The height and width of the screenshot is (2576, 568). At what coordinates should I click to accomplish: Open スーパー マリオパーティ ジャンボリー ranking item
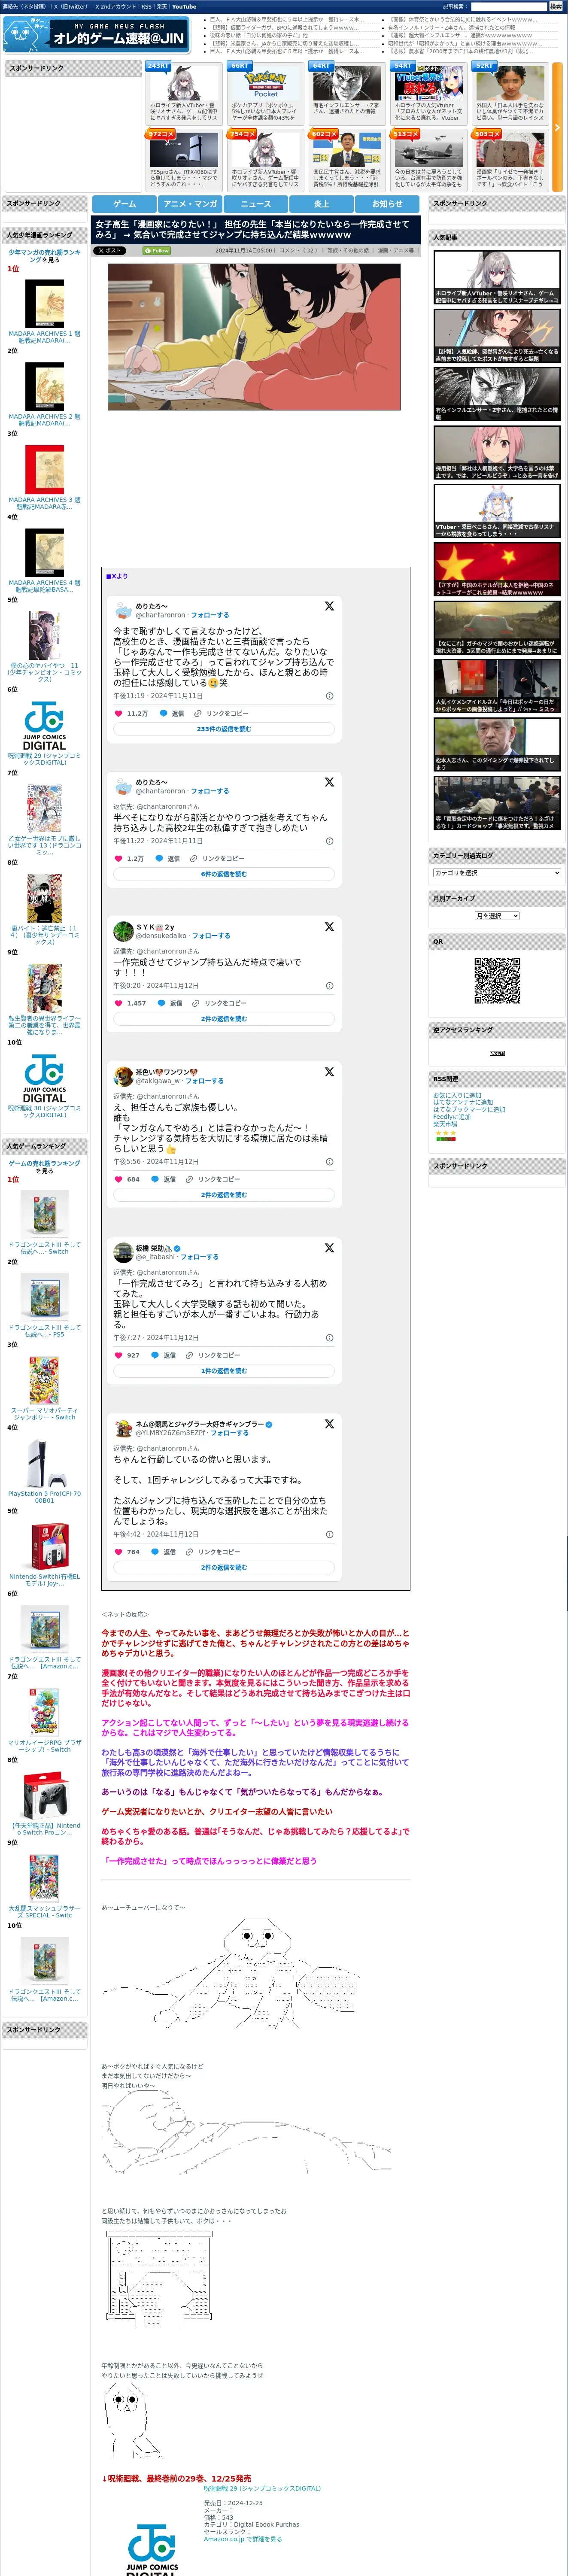44,1388
